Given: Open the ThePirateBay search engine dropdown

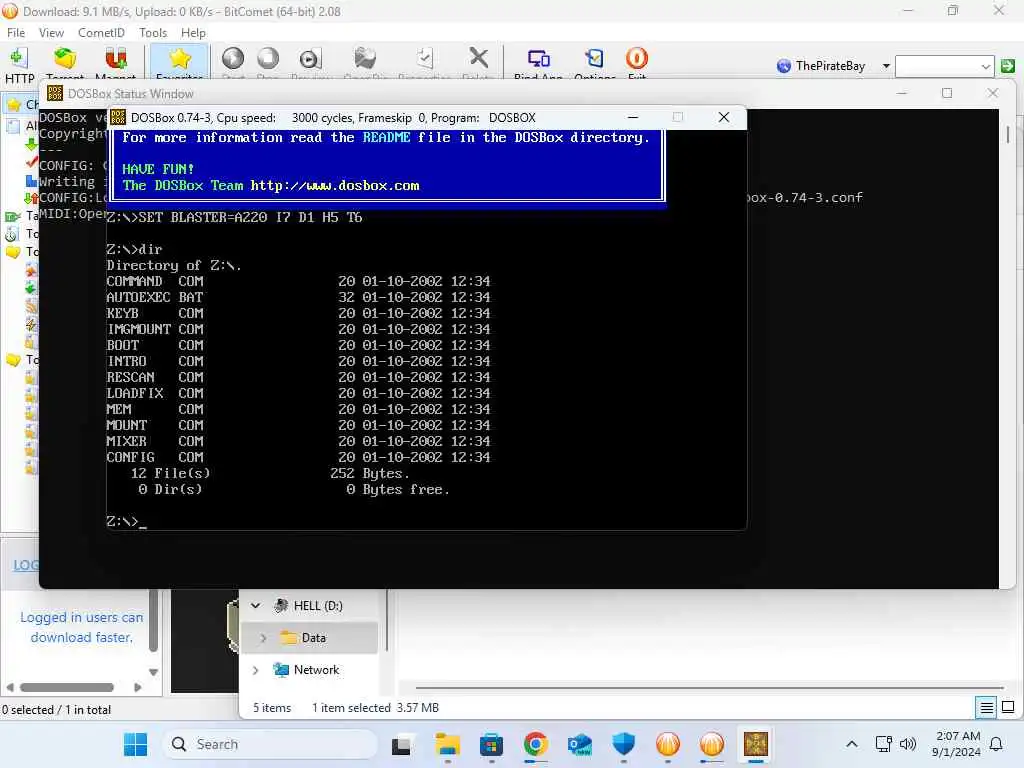Looking at the screenshot, I should coord(886,66).
